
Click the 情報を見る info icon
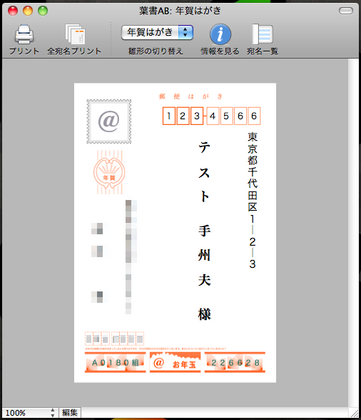220,34
